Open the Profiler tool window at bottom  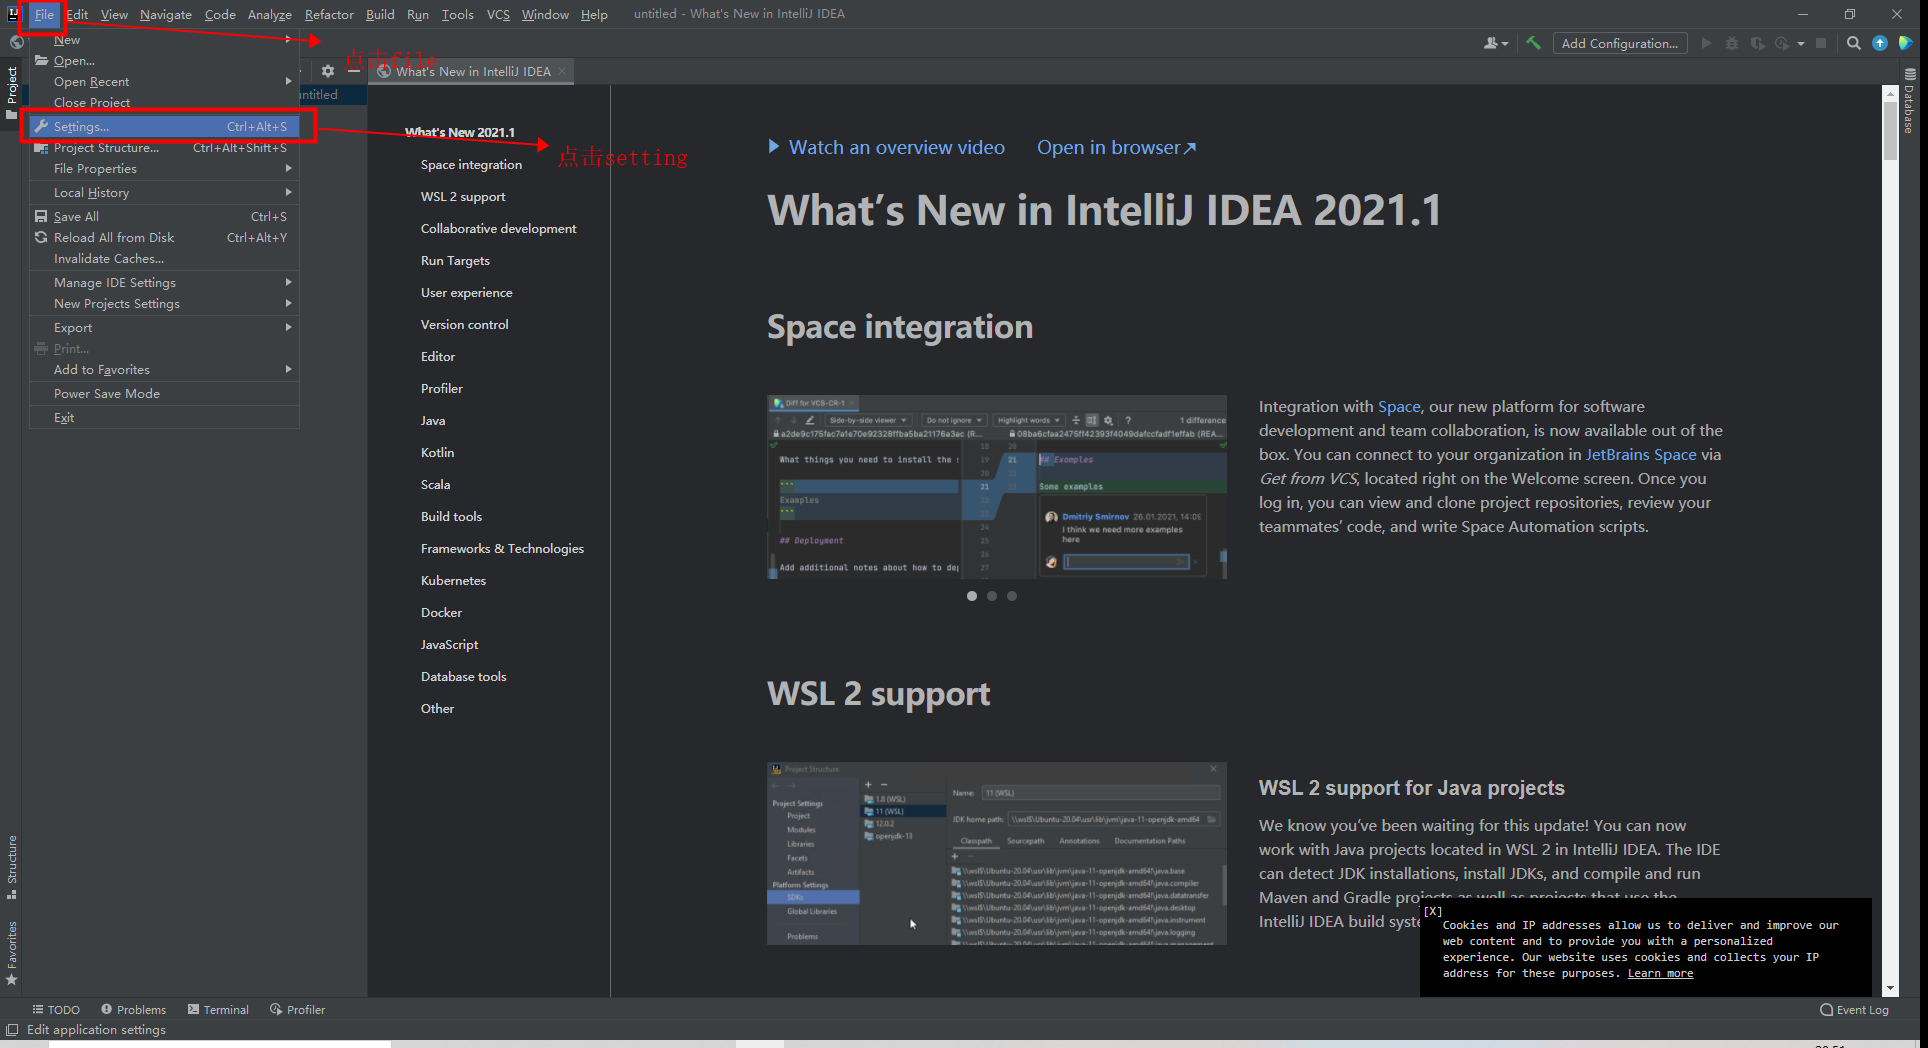297,1010
